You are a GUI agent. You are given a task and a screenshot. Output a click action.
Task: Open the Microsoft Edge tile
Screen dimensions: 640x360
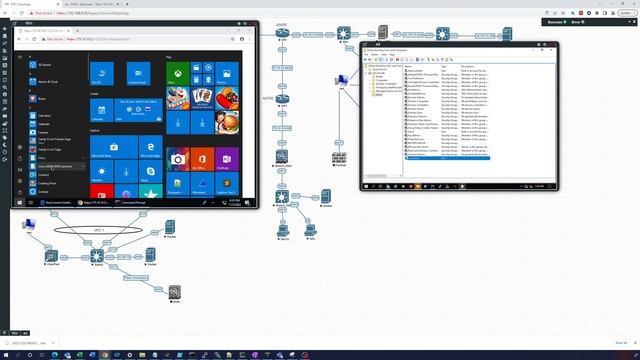[151, 147]
